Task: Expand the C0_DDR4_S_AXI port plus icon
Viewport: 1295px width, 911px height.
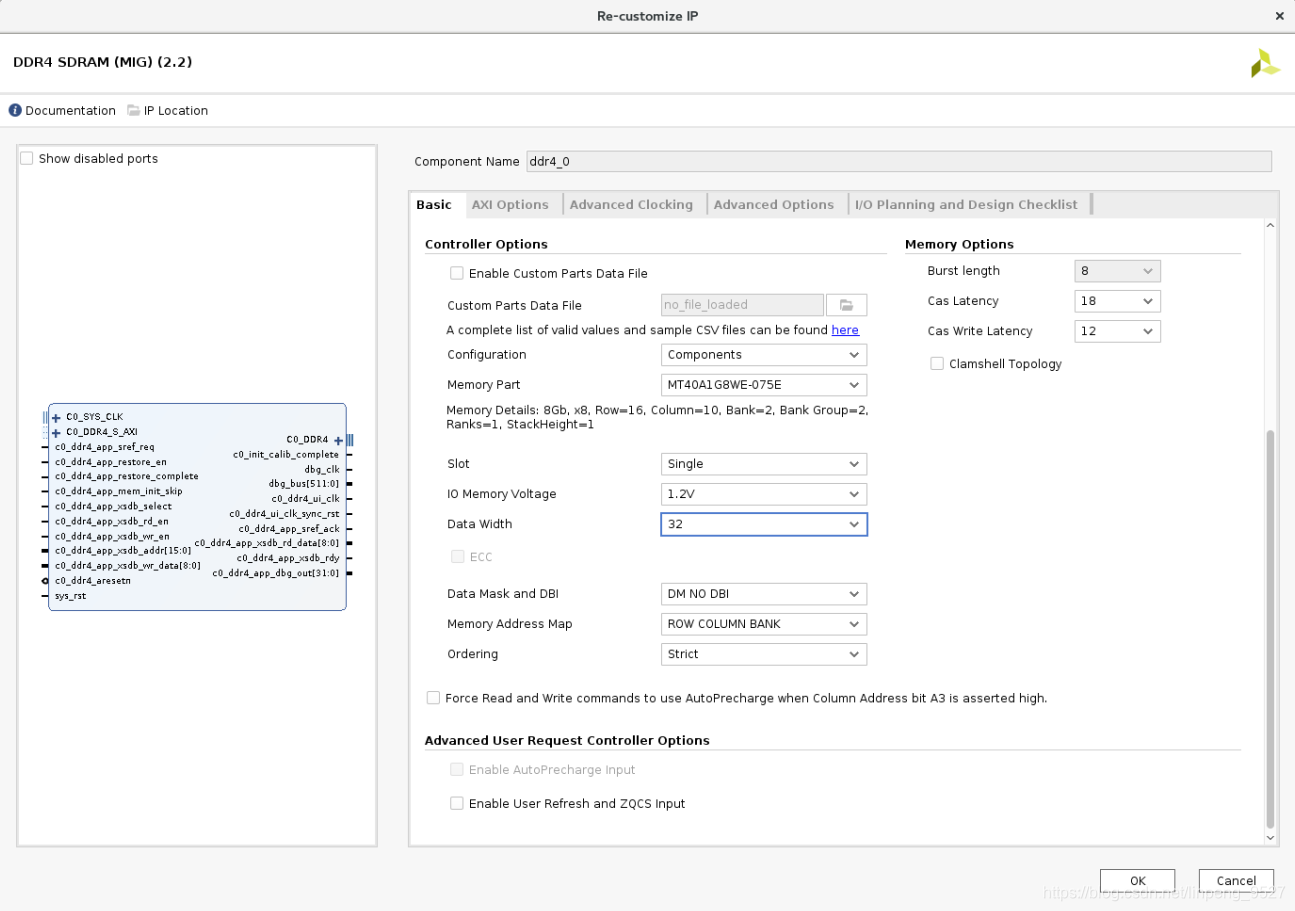Action: pos(56,433)
